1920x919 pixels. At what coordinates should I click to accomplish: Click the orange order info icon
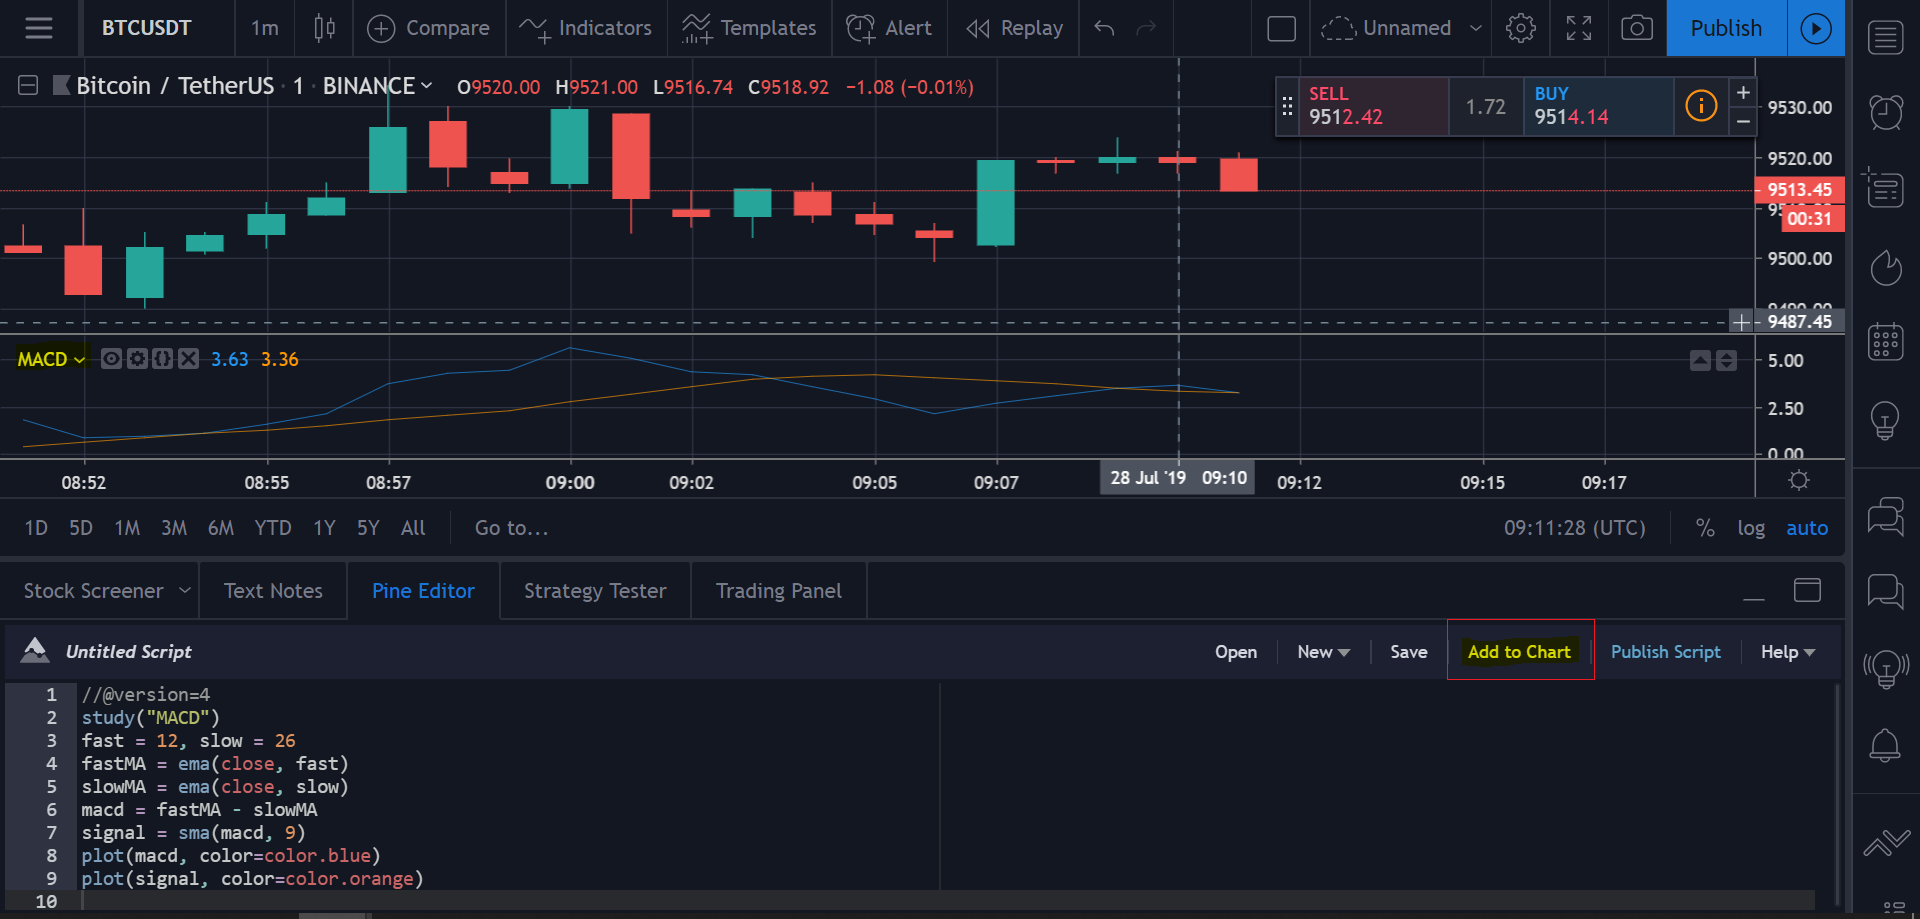coord(1701,105)
